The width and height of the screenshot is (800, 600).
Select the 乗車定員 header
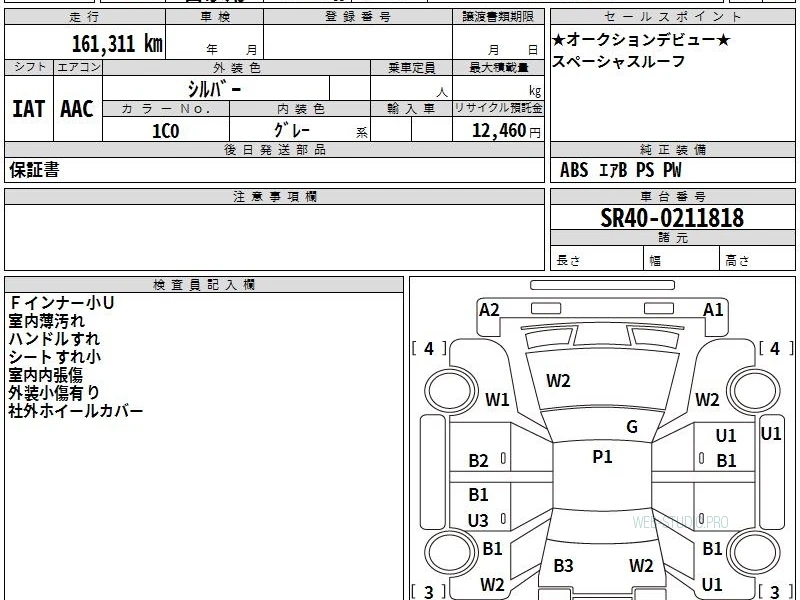(411, 68)
